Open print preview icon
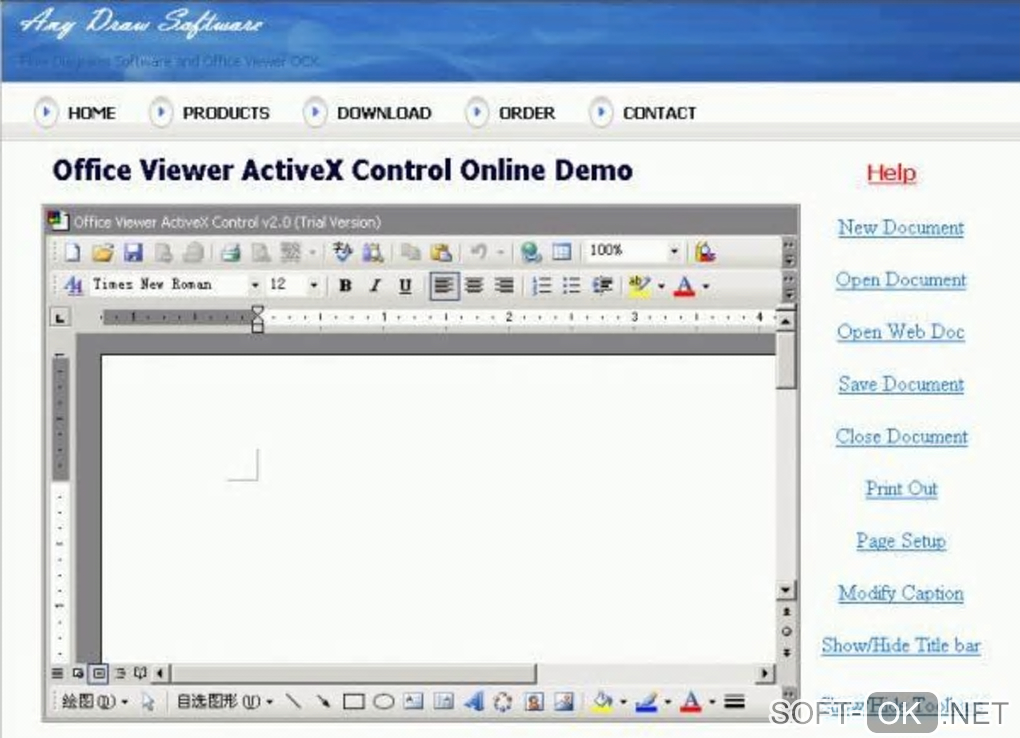This screenshot has width=1020, height=738. pyautogui.click(x=261, y=253)
